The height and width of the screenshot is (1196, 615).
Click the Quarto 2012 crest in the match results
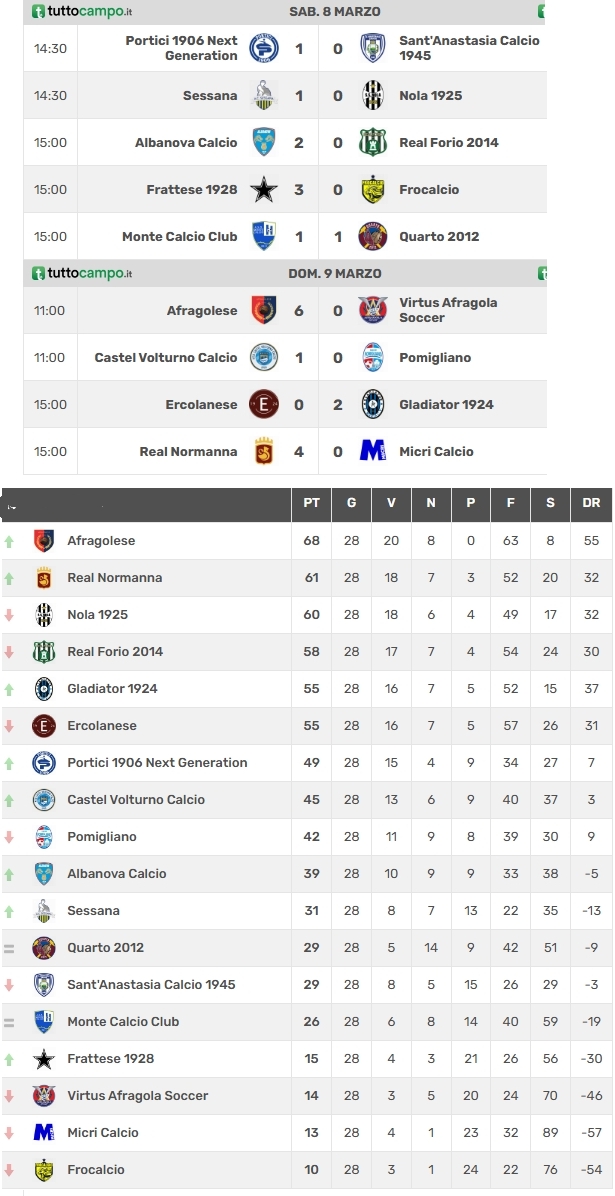click(373, 236)
